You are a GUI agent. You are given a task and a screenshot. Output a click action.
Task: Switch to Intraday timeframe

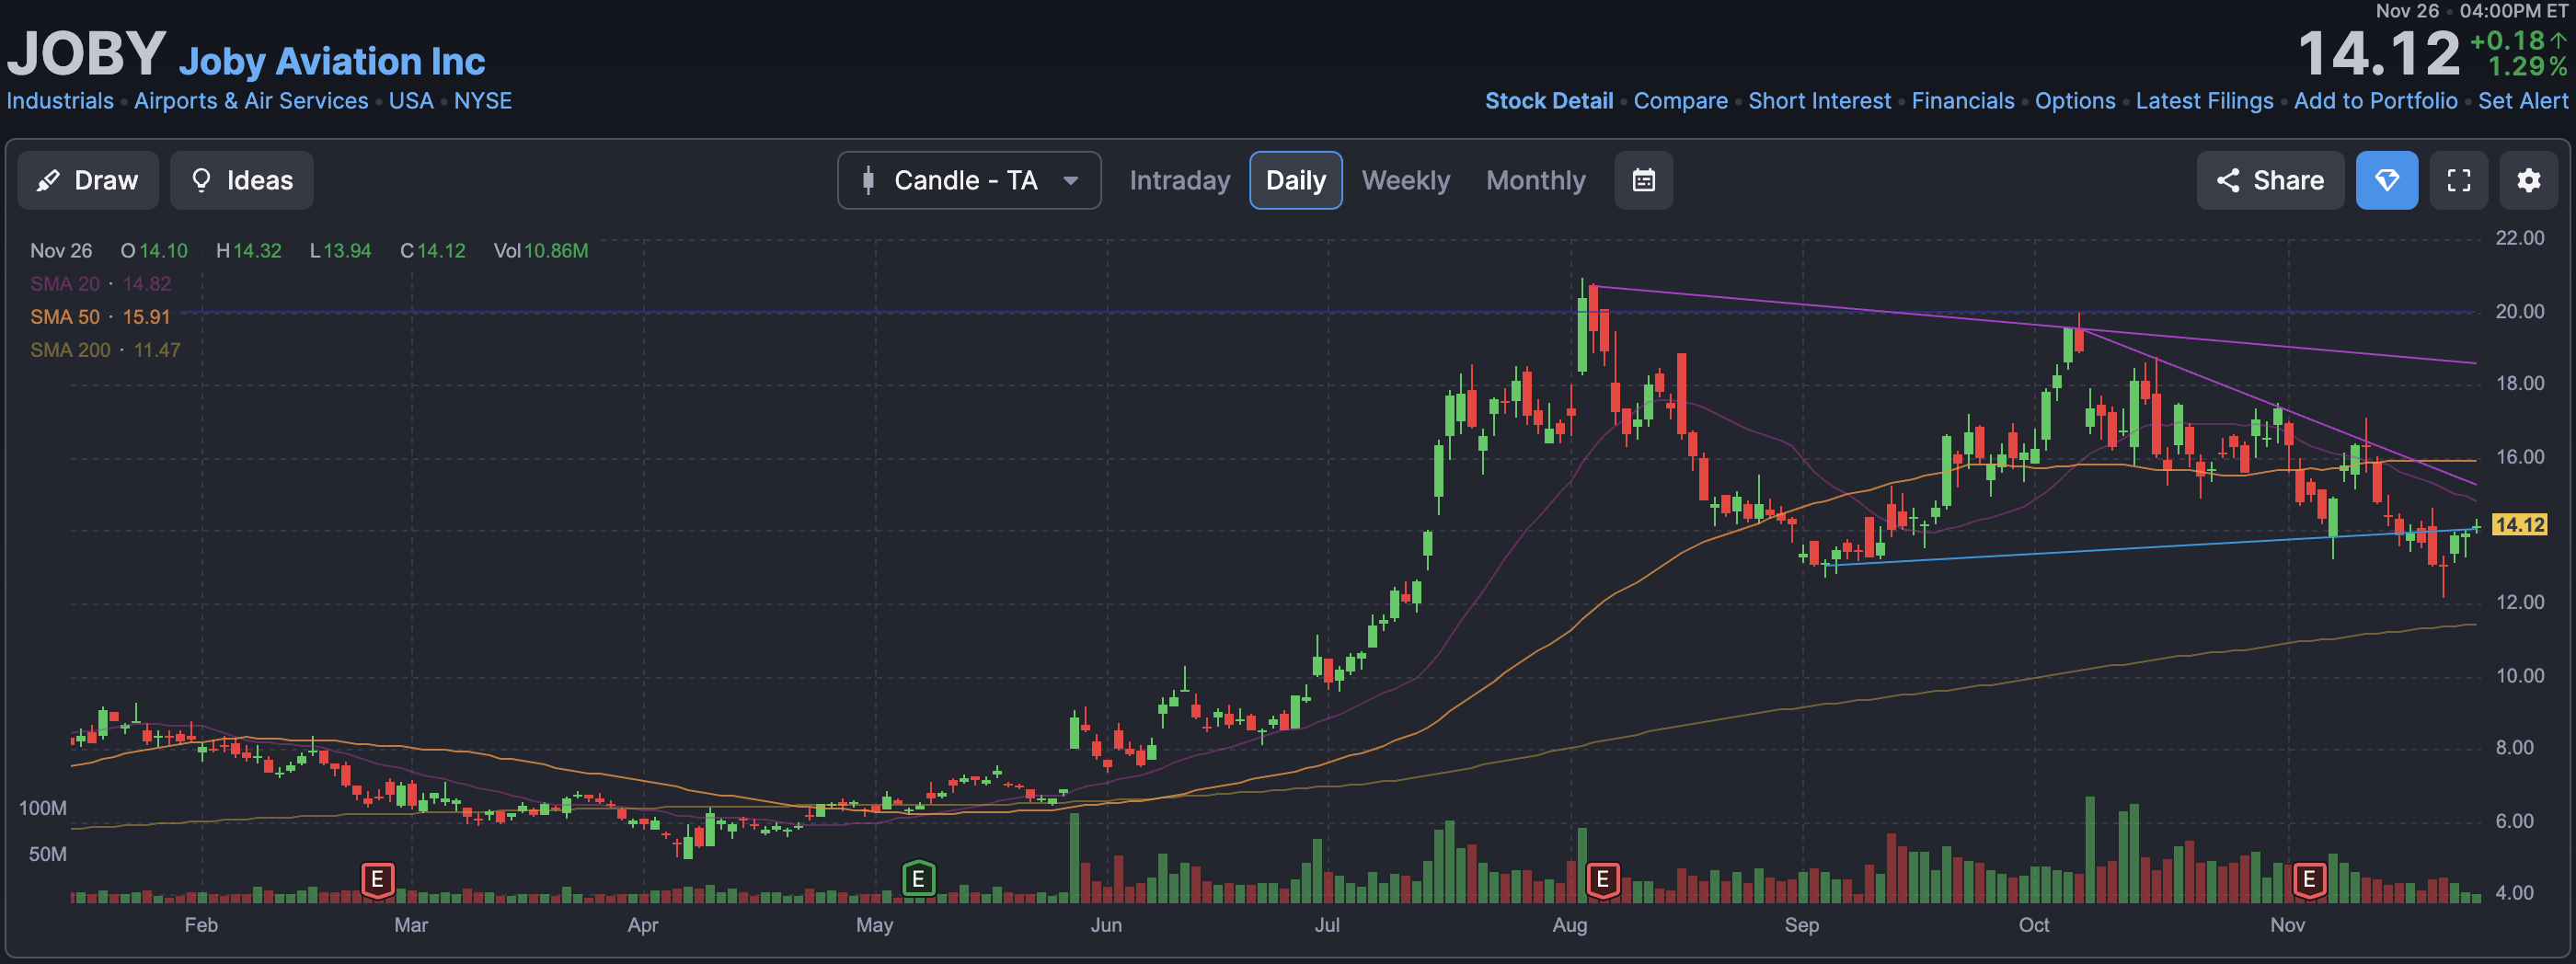tap(1179, 180)
